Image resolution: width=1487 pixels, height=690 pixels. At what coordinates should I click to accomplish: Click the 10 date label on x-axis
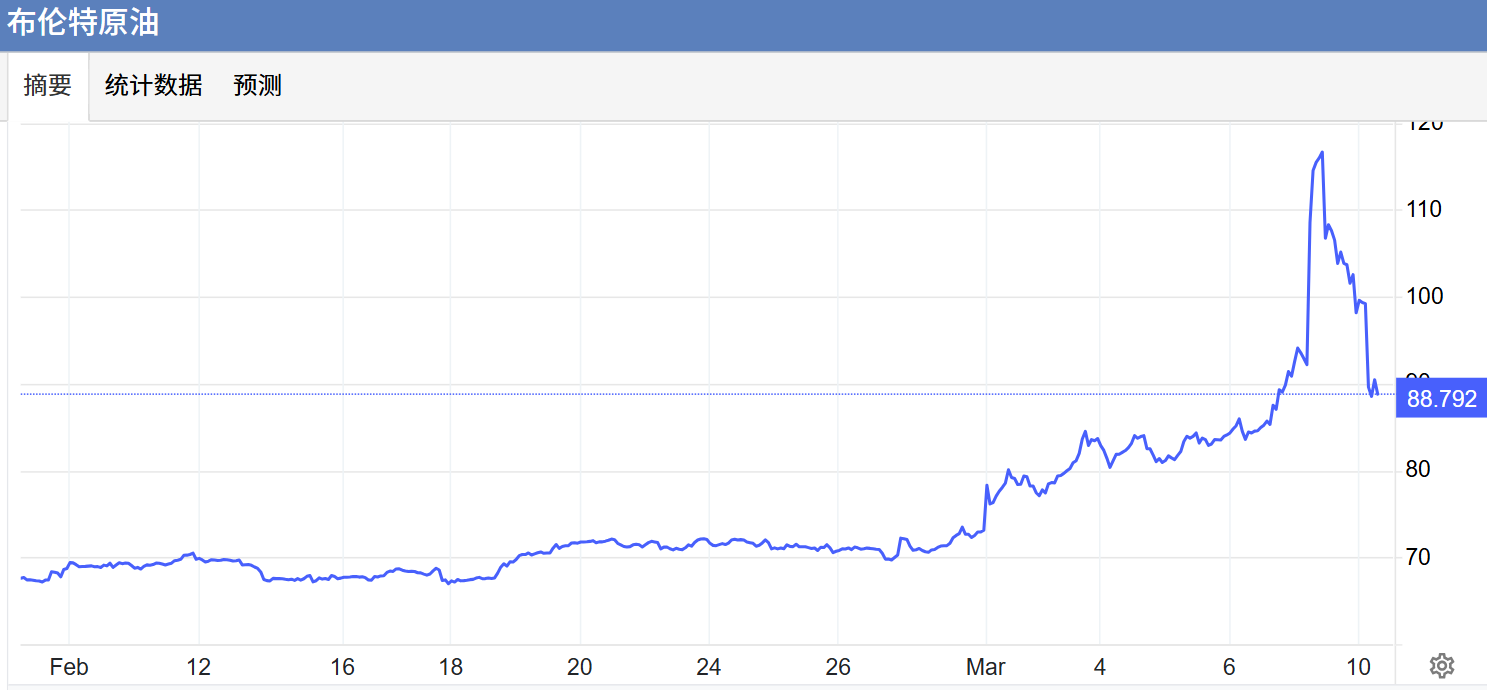[x=1358, y=667]
